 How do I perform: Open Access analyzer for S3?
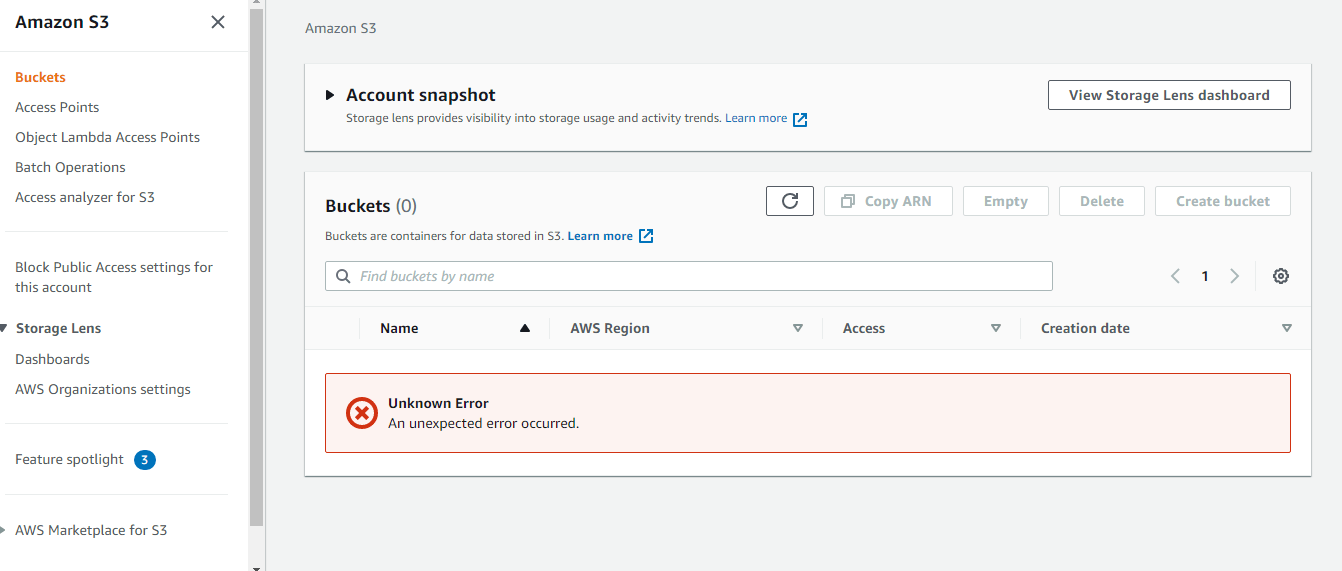click(85, 197)
